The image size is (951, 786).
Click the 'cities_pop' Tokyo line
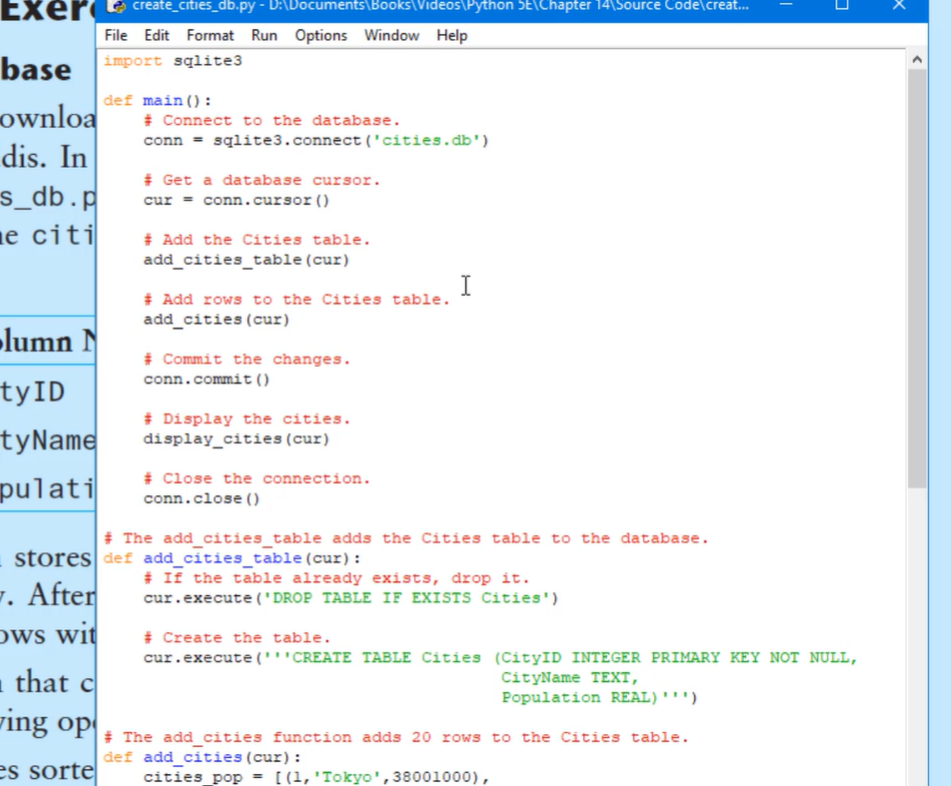pos(316,778)
